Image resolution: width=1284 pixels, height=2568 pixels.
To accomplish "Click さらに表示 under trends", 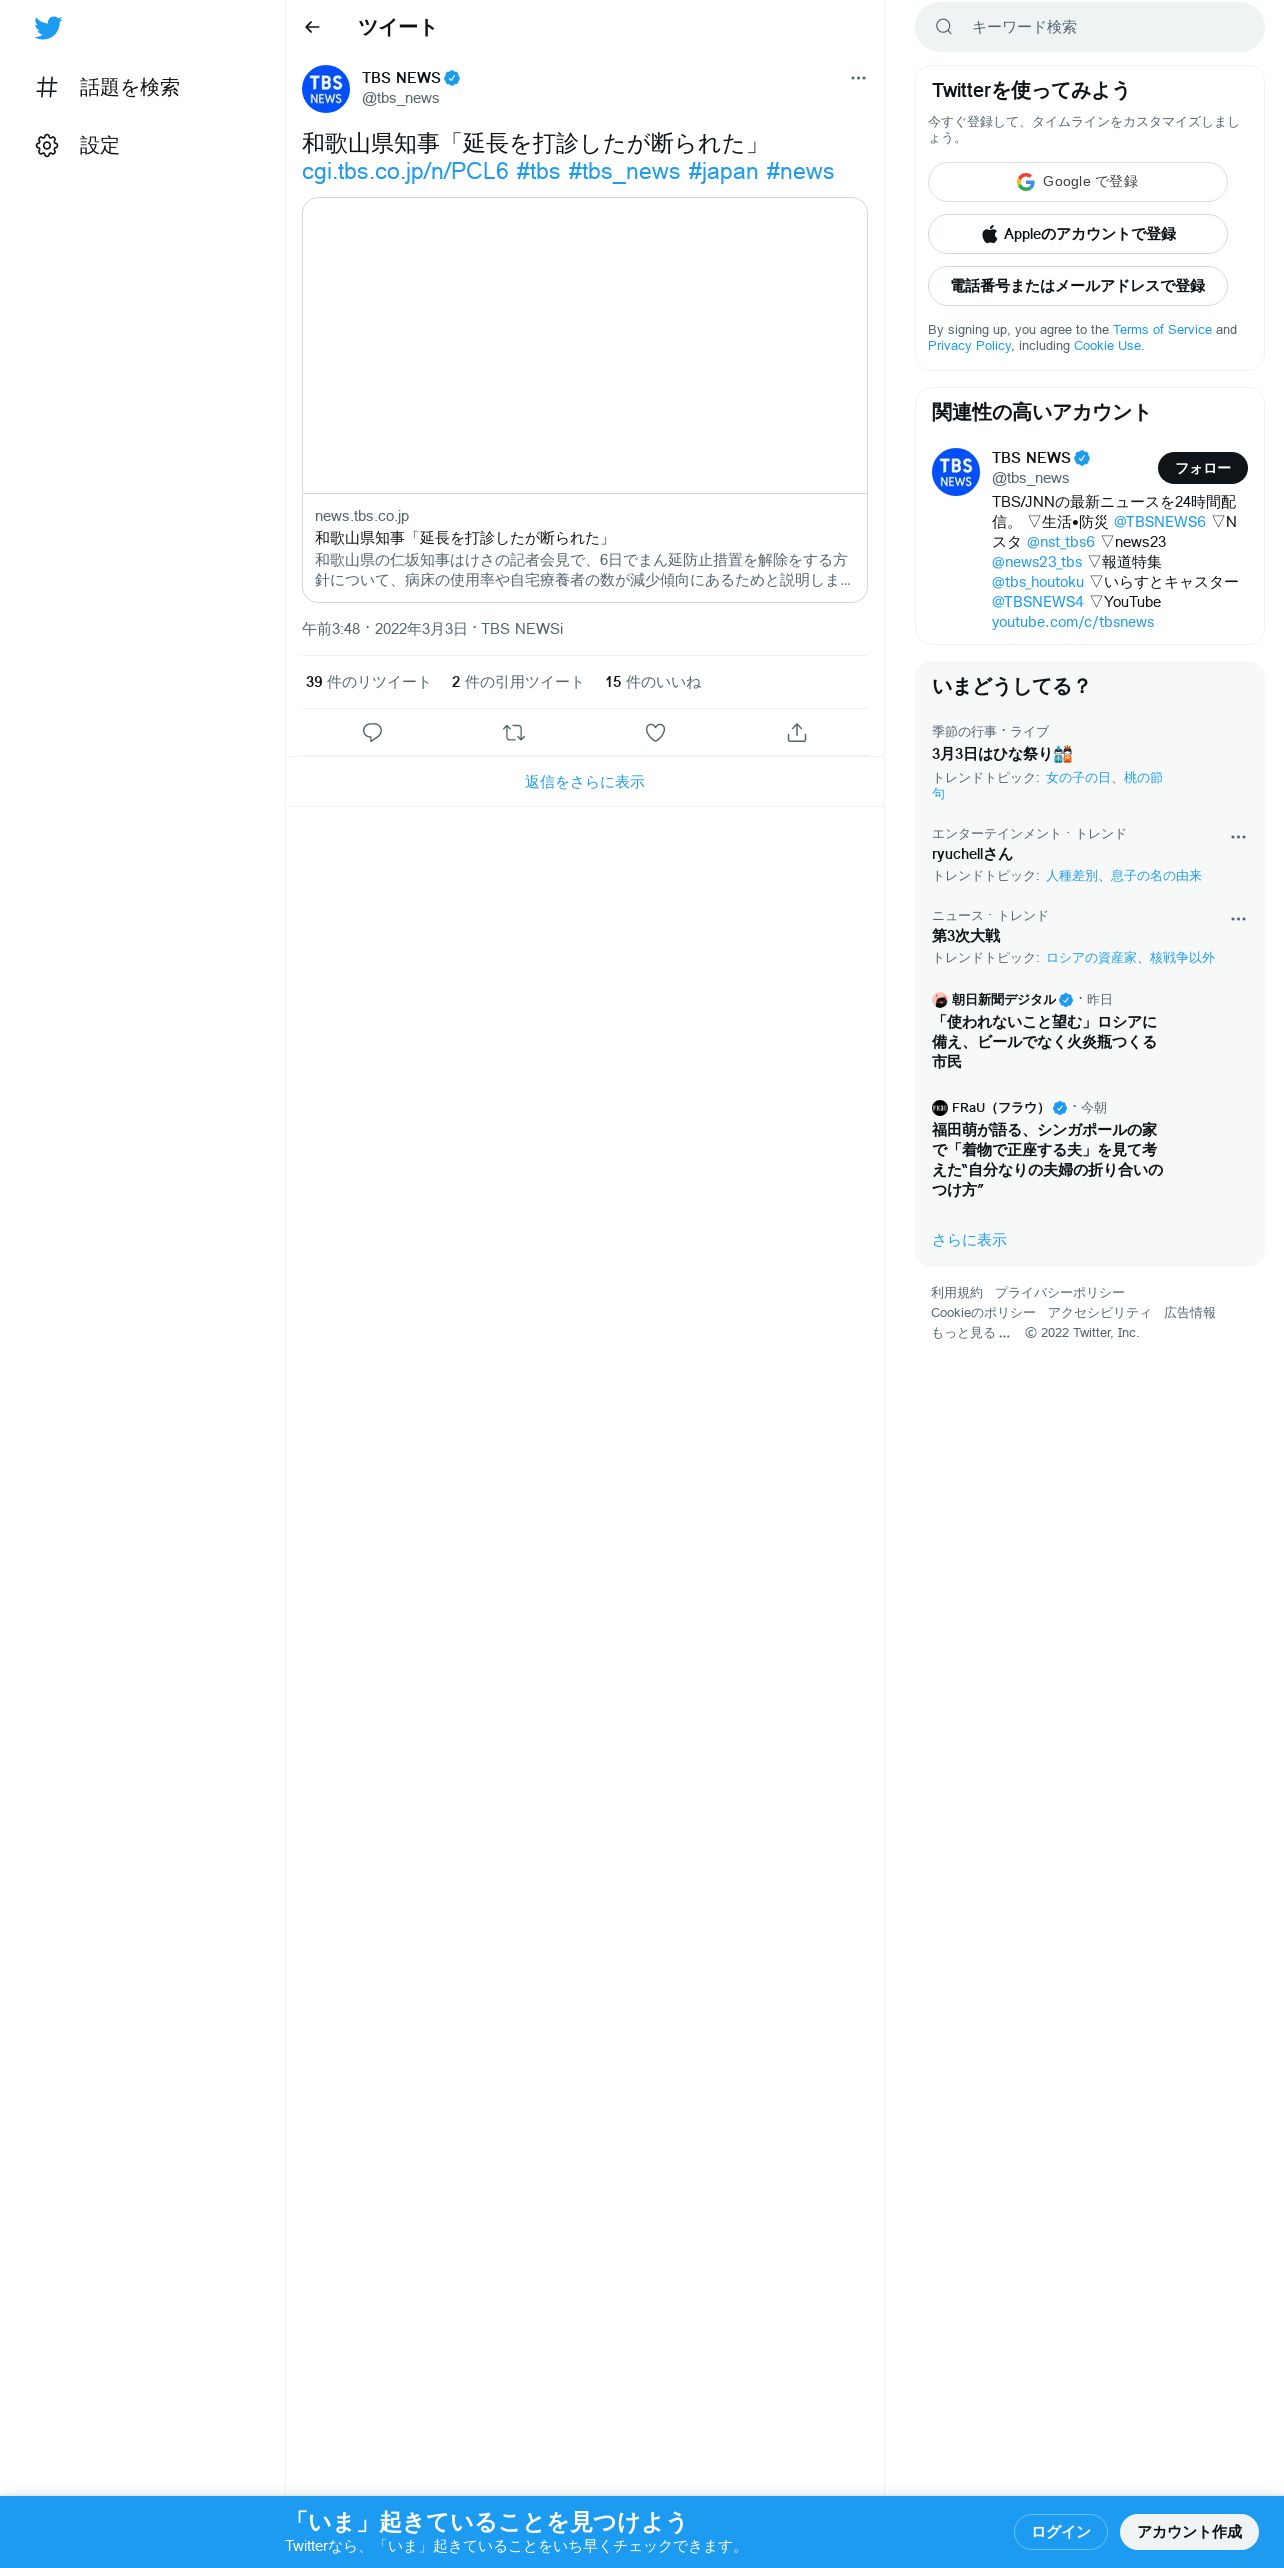I will [x=969, y=1240].
